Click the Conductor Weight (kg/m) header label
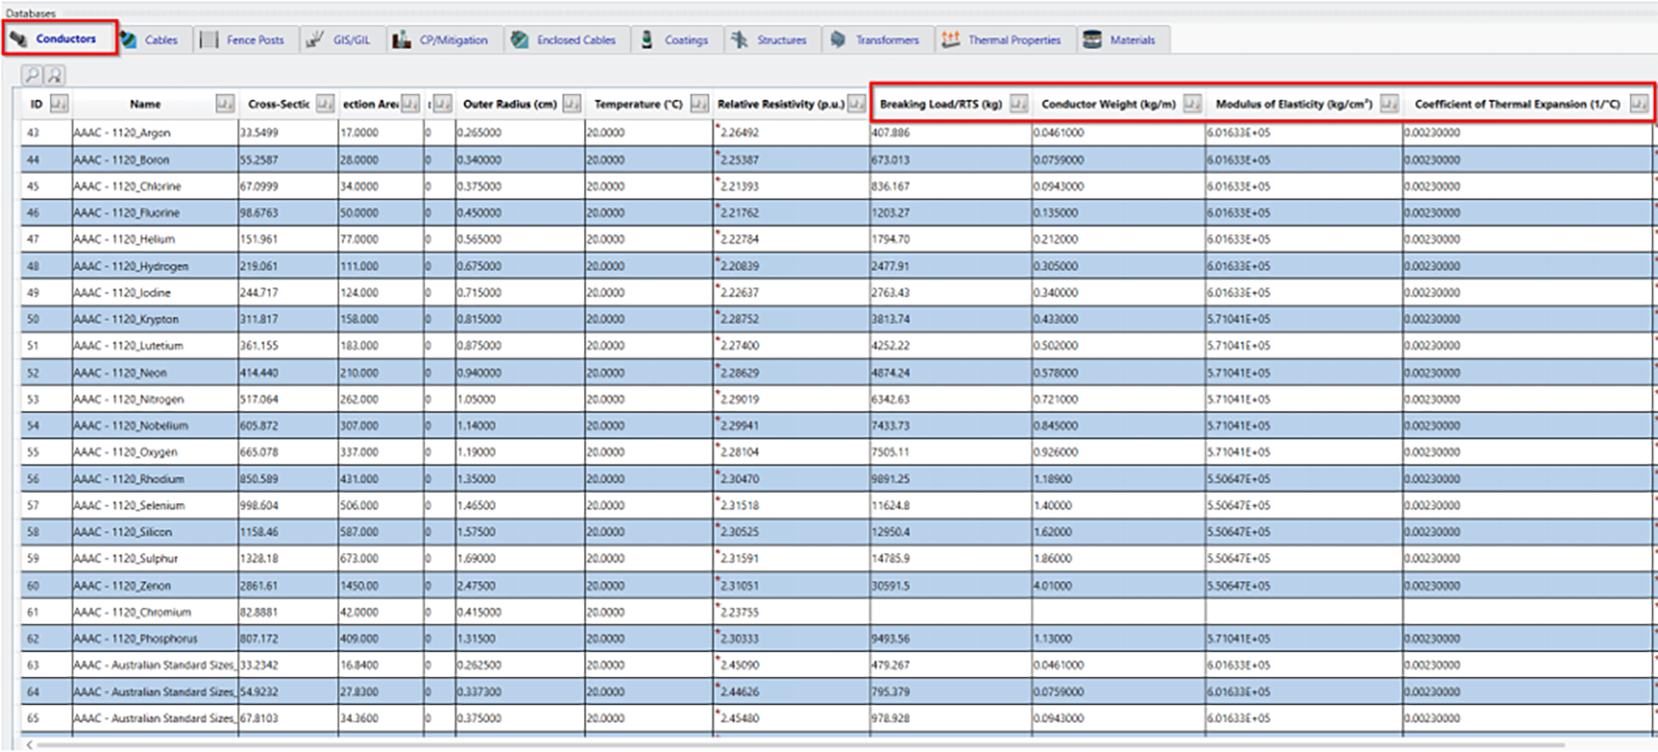This screenshot has height=752, width=1658. click(1108, 104)
